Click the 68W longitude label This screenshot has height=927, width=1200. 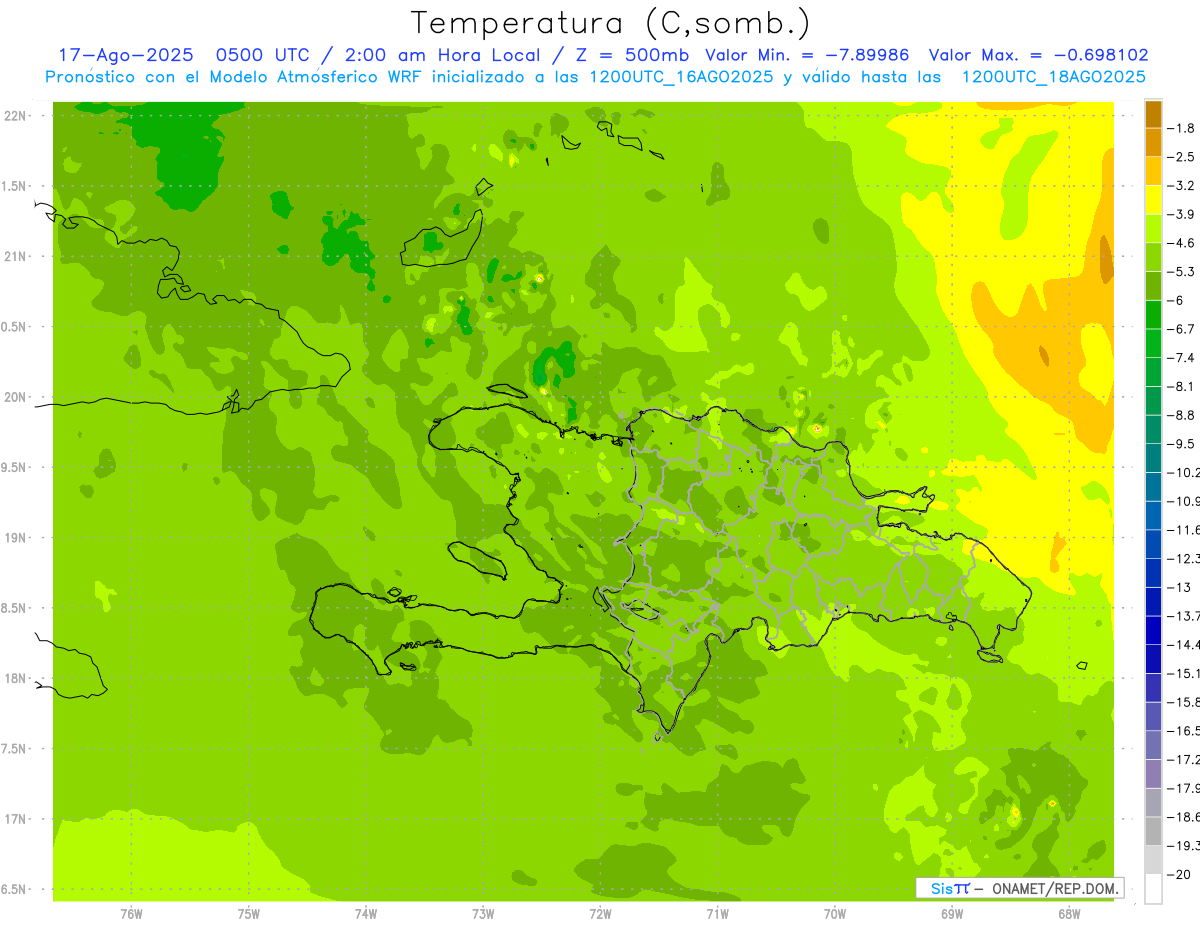1069,914
